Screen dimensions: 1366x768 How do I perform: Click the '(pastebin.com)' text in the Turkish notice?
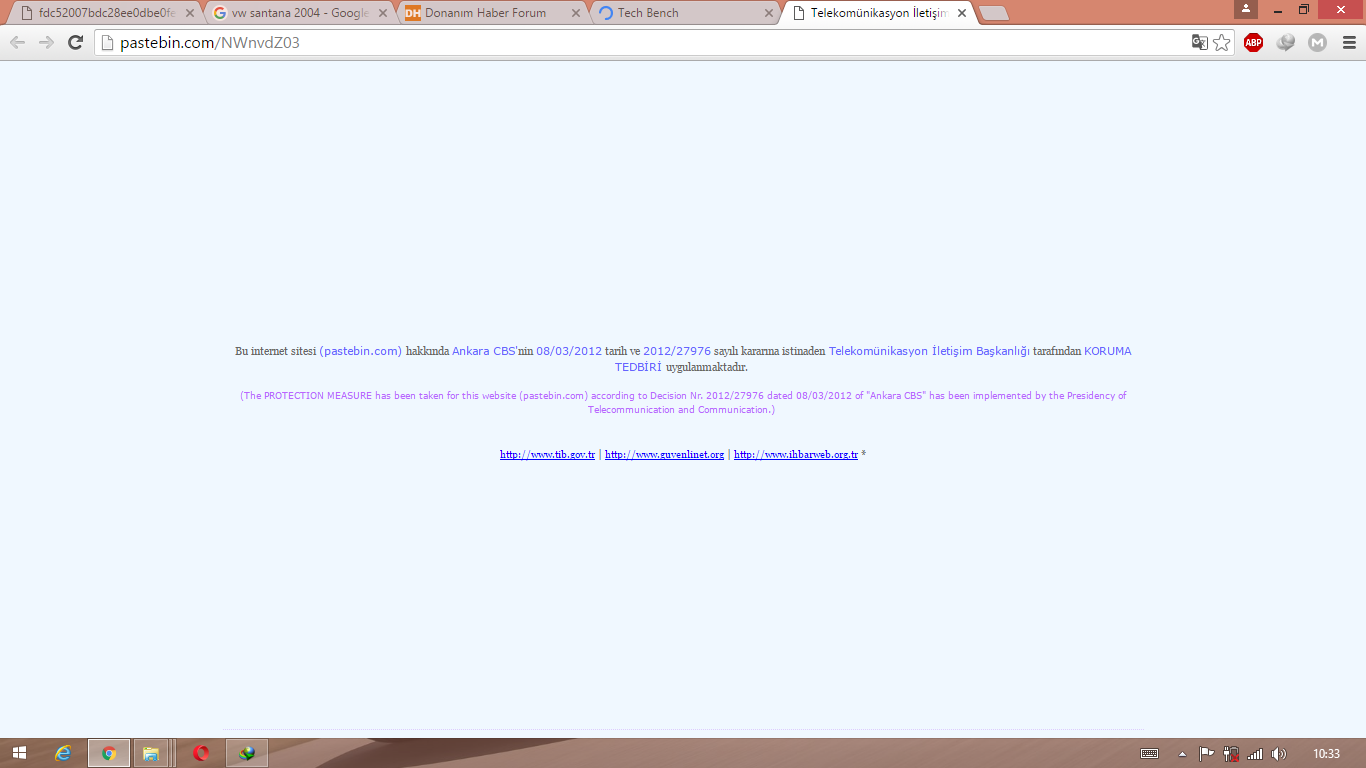tap(360, 351)
